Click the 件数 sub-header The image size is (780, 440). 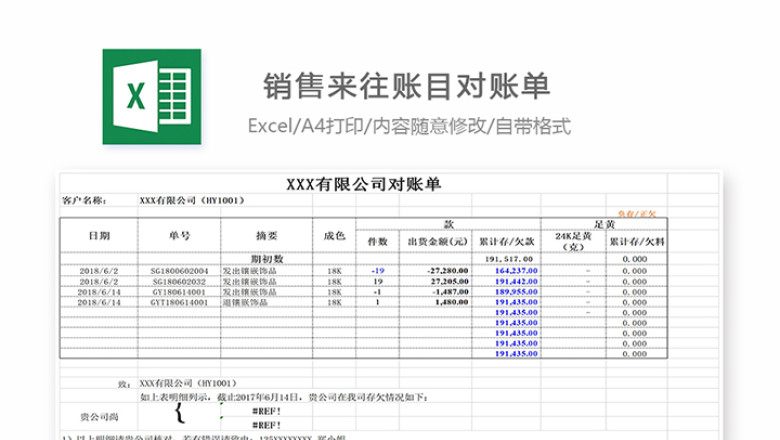tap(378, 242)
